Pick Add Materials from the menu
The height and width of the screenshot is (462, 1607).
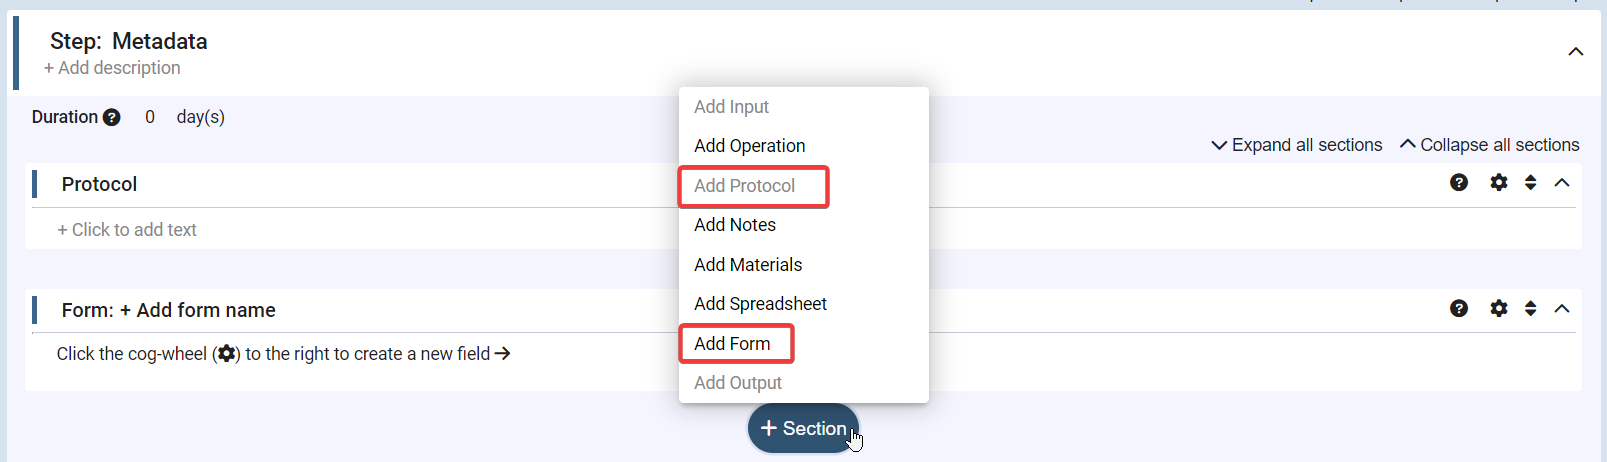(748, 265)
